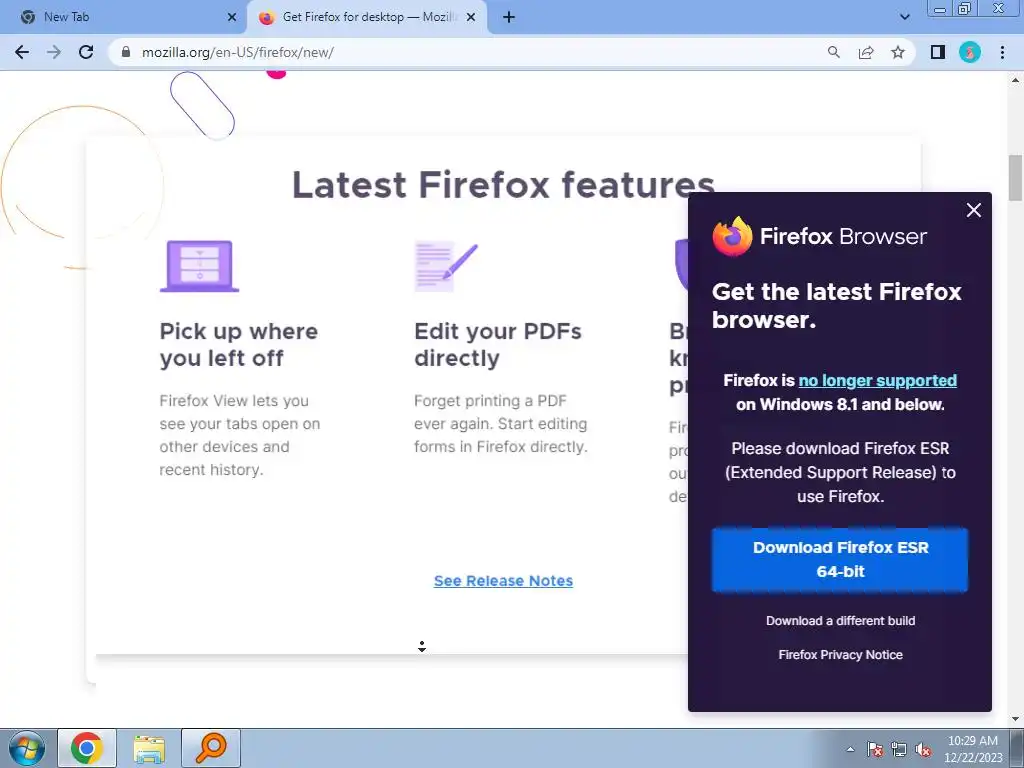Click the Firefox logo in the popup
The image size is (1024, 768).
(732, 236)
